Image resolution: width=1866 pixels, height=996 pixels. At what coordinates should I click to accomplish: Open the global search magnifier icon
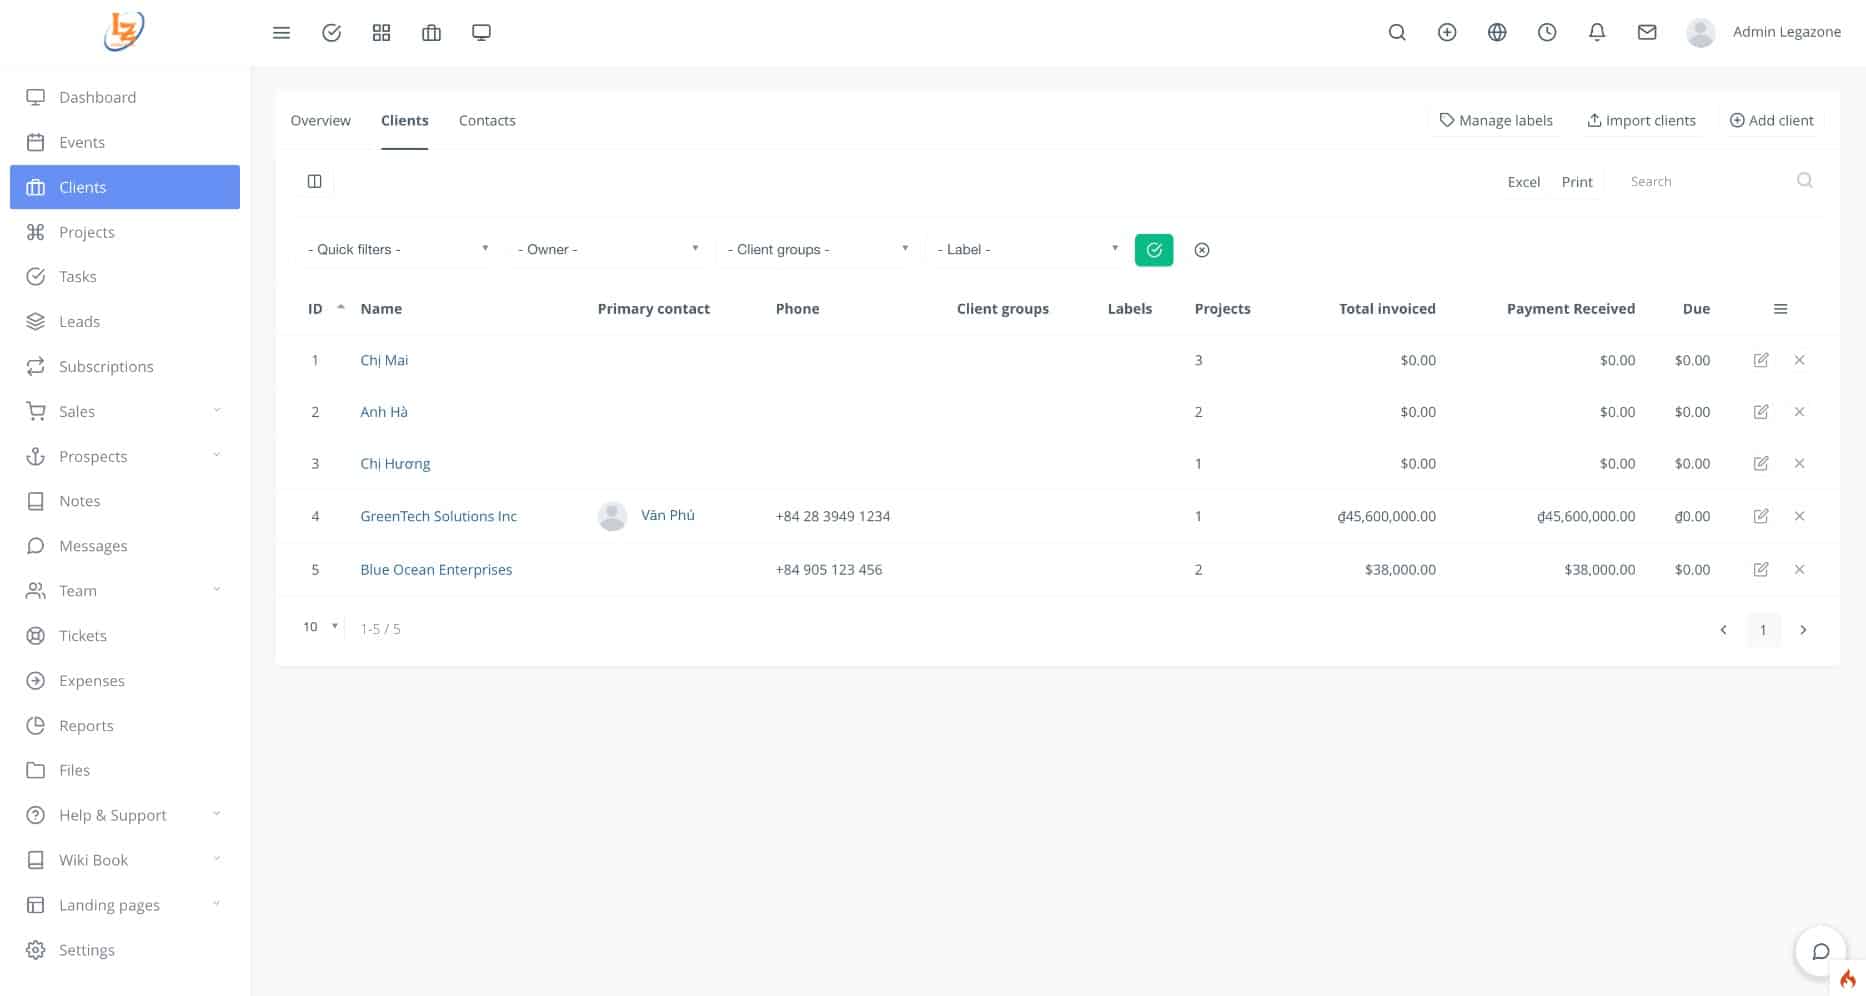pyautogui.click(x=1397, y=32)
